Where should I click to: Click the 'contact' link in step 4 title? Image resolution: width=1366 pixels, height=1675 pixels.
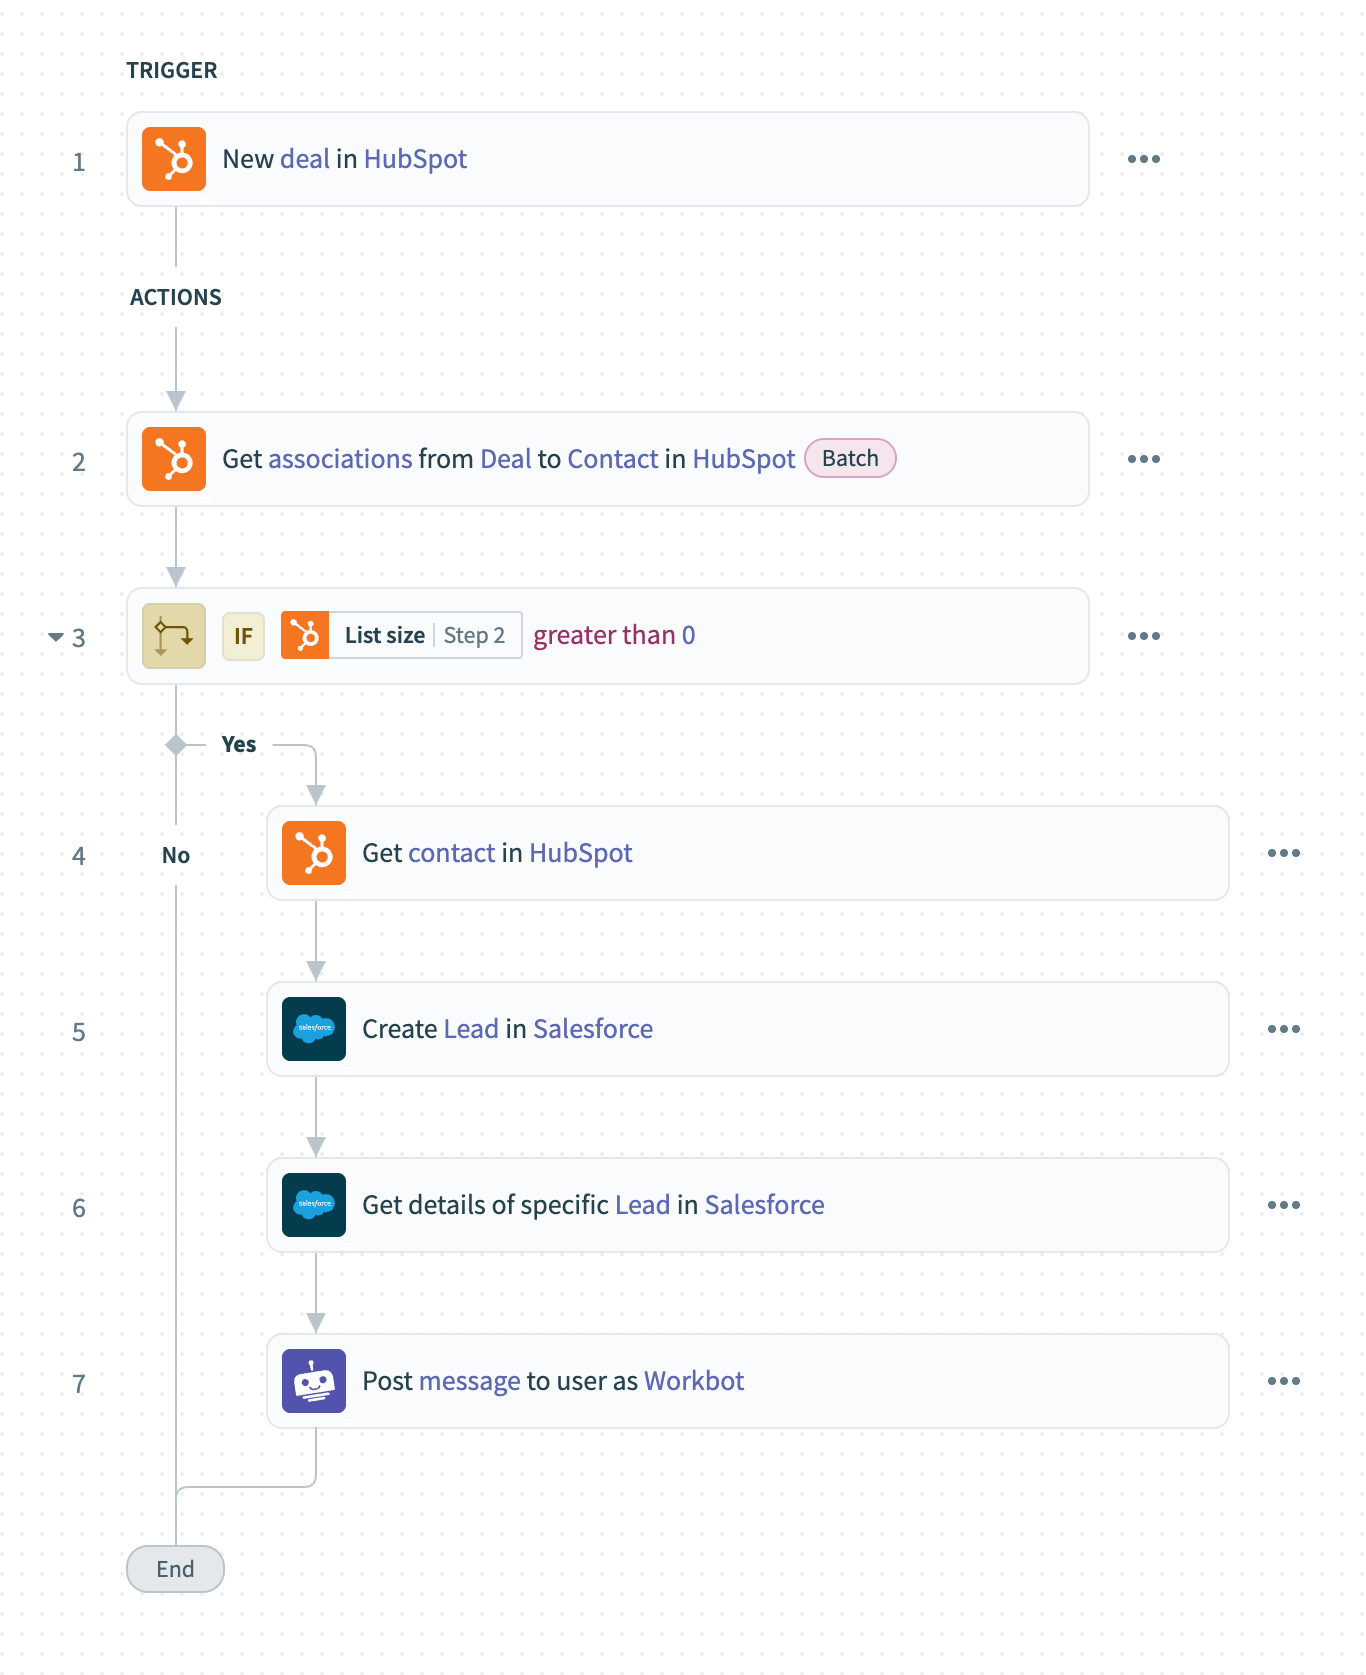451,853
